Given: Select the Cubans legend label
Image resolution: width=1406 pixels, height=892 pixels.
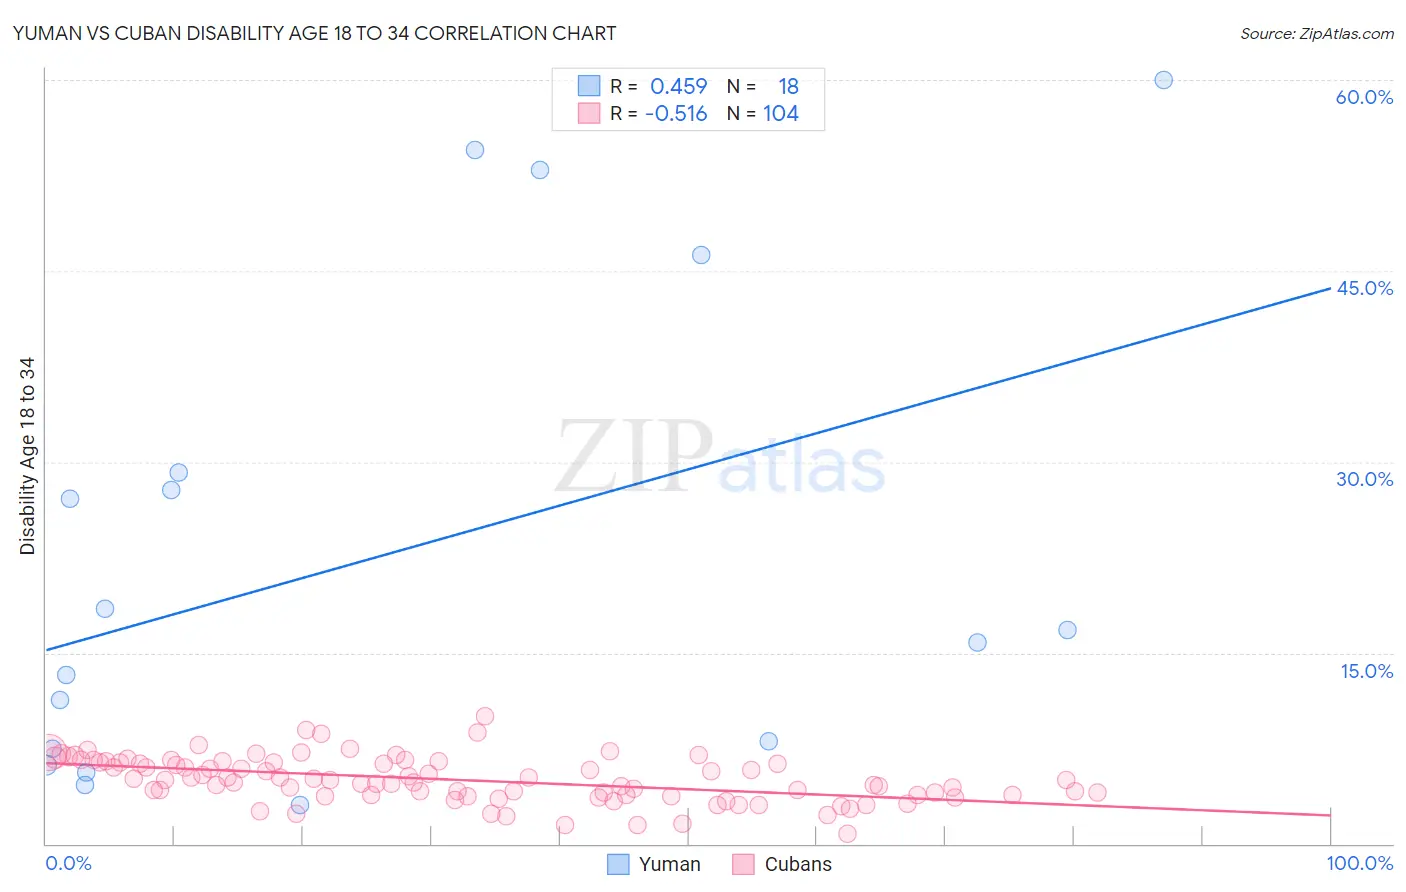Looking at the screenshot, I should pyautogui.click(x=798, y=864).
